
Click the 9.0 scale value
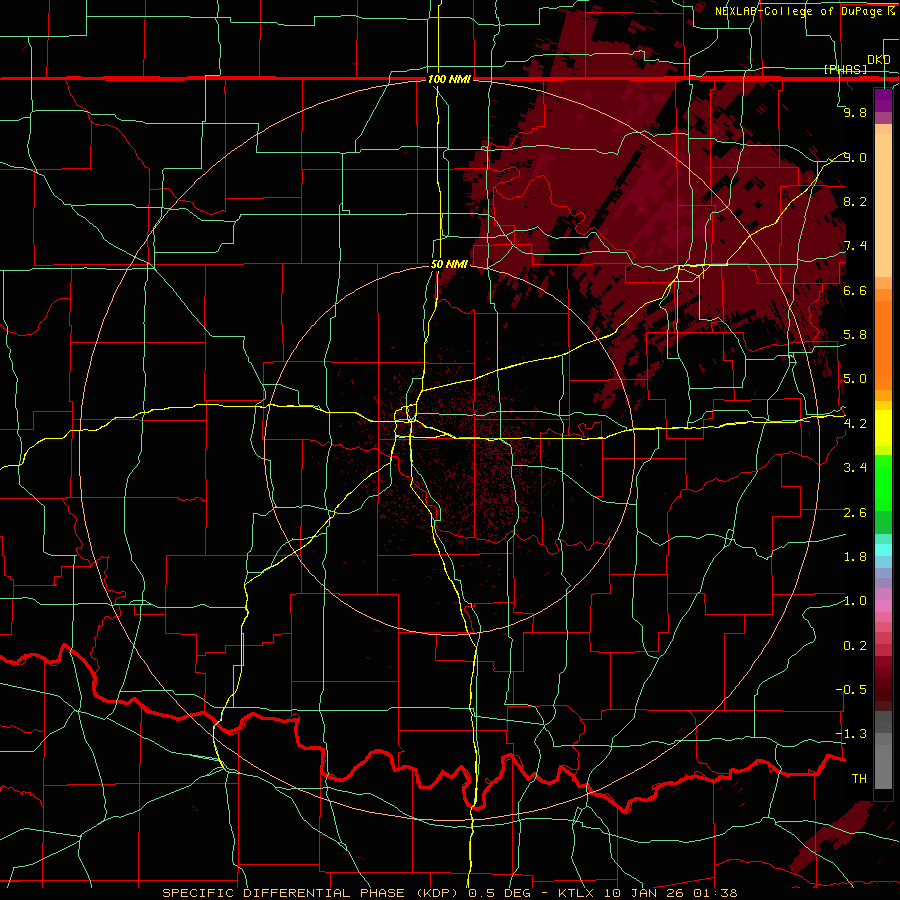point(855,157)
